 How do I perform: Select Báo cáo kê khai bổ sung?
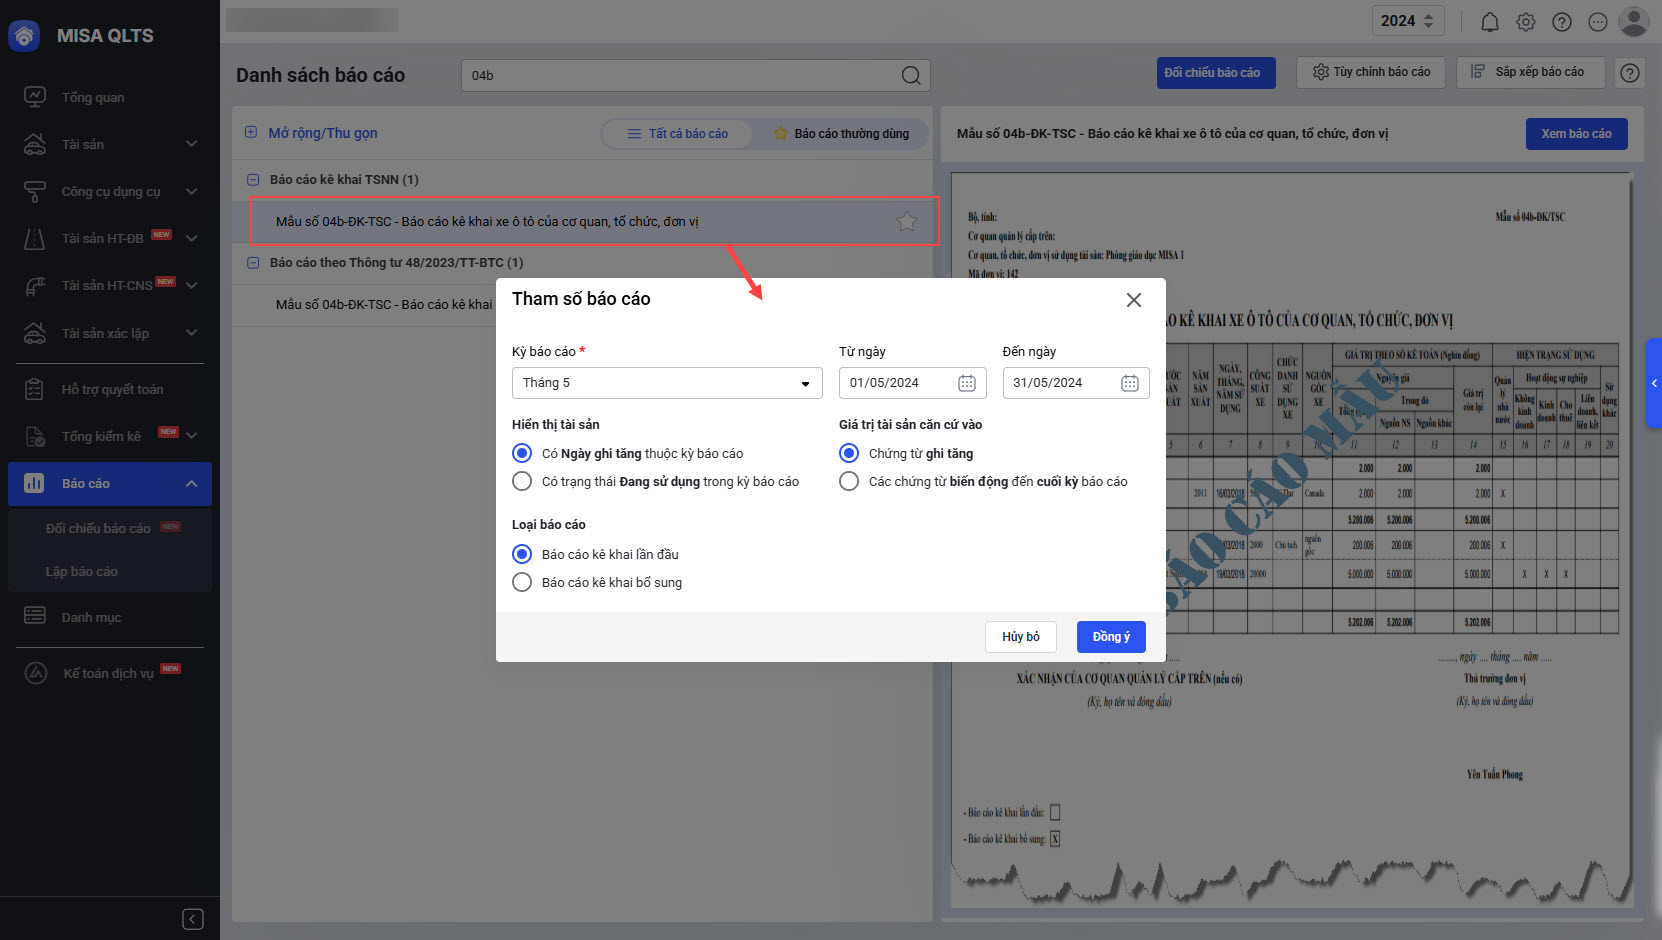click(522, 583)
